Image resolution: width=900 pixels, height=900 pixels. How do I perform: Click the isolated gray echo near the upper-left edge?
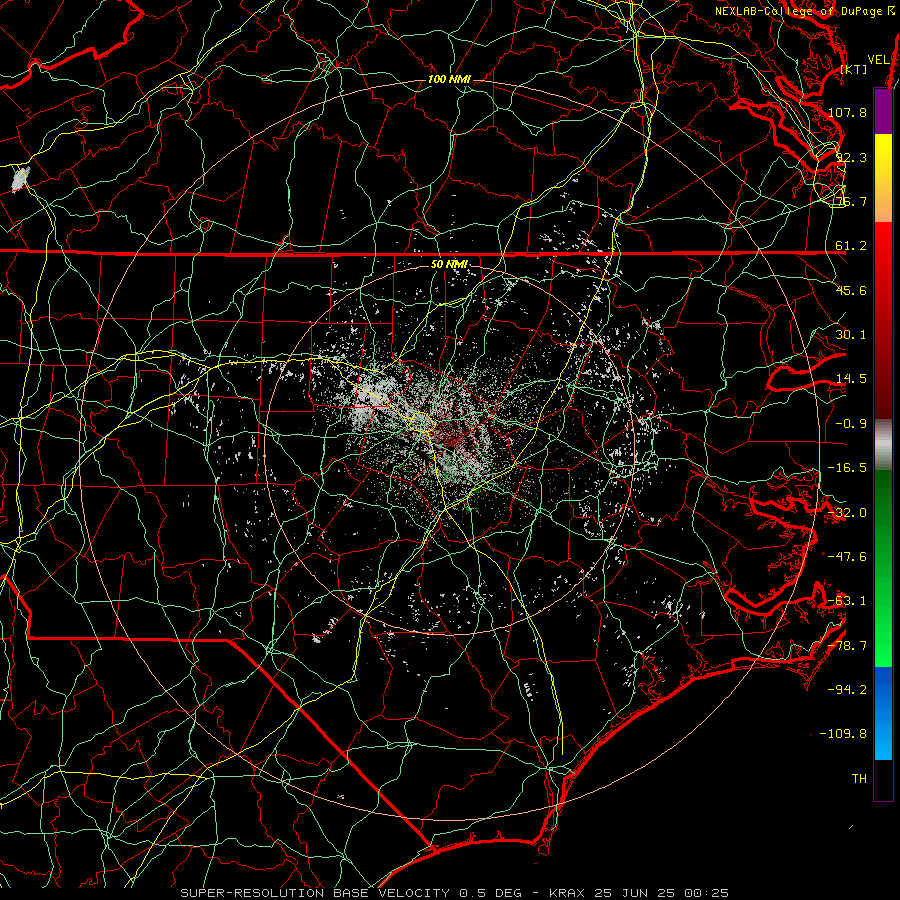tap(20, 180)
